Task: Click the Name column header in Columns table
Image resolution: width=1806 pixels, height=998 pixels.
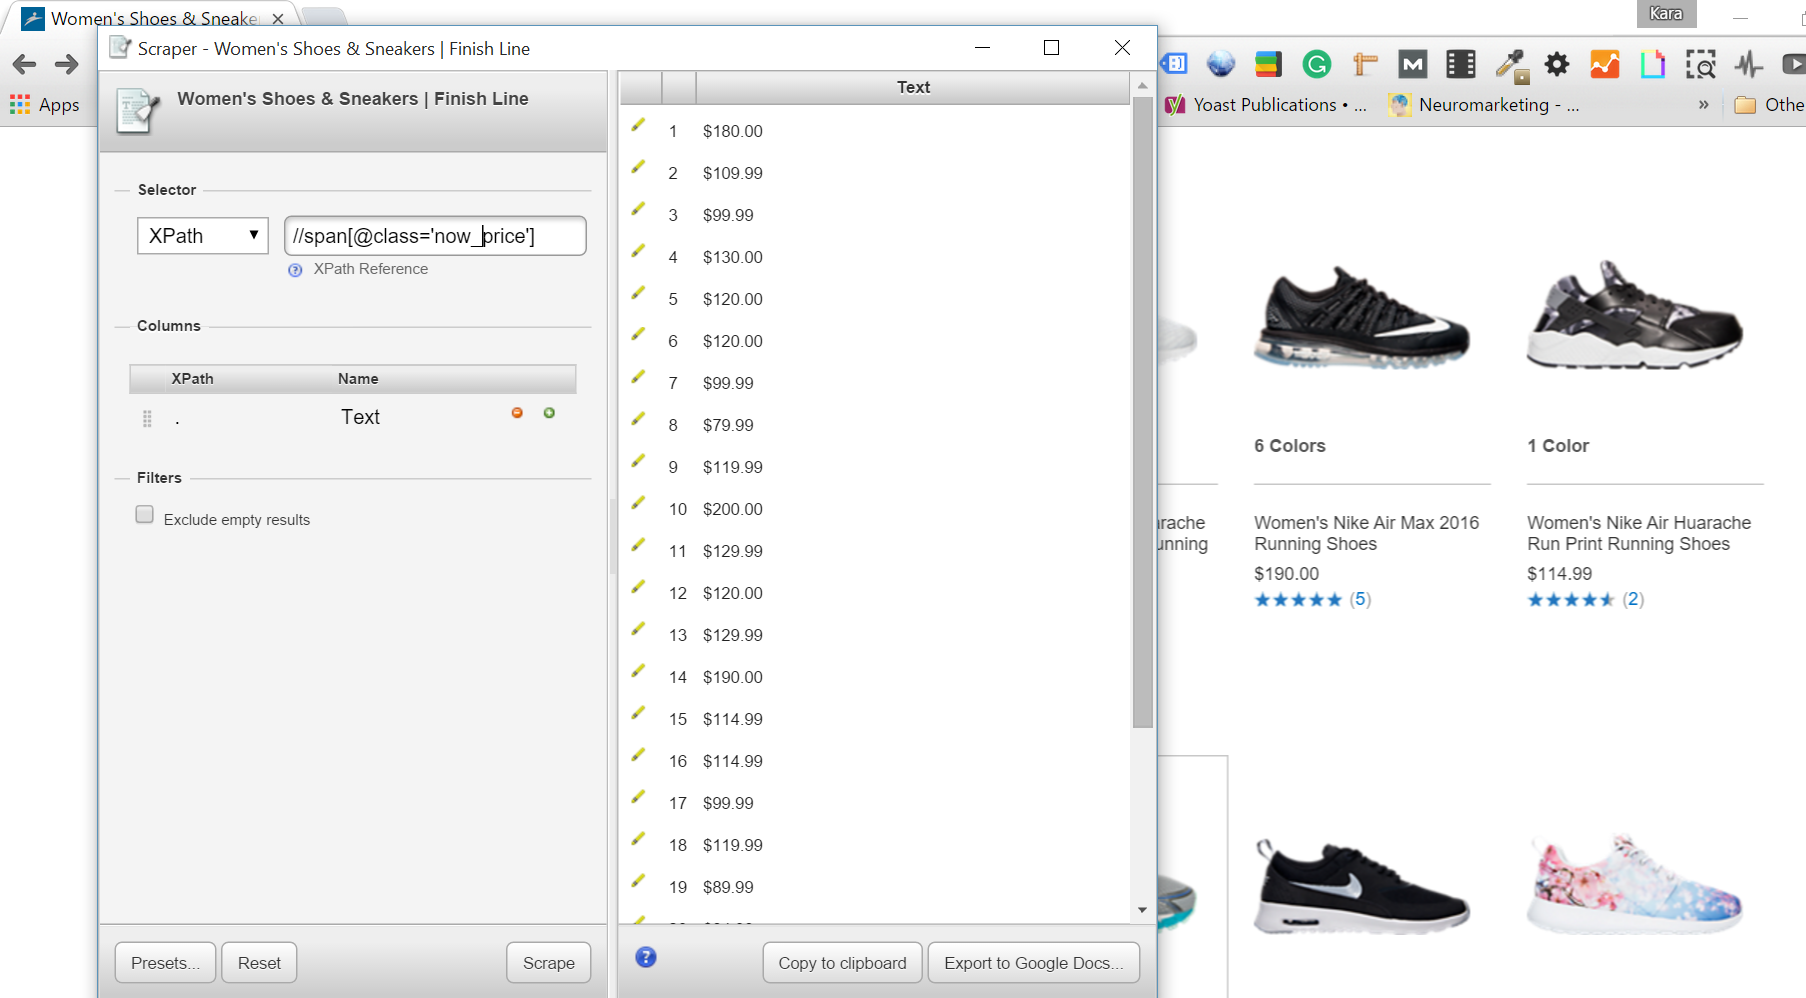Action: pyautogui.click(x=358, y=379)
